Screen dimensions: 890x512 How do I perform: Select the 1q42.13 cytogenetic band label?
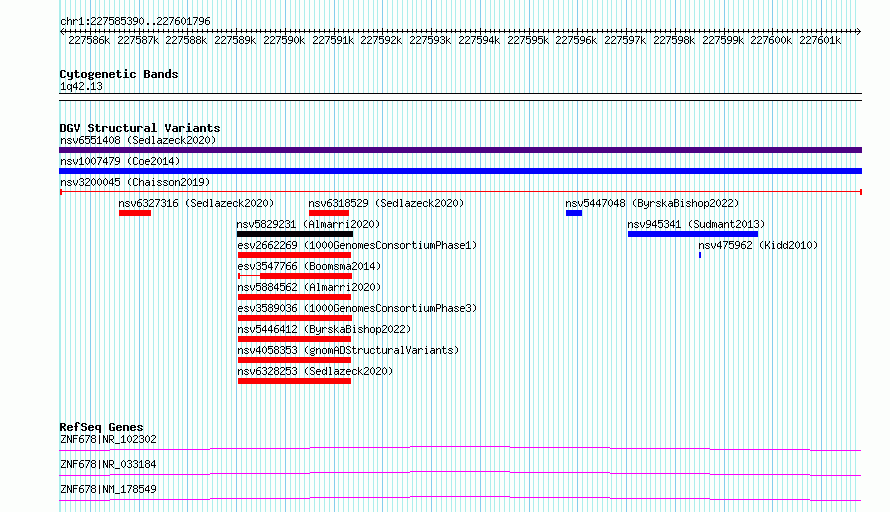click(x=81, y=86)
